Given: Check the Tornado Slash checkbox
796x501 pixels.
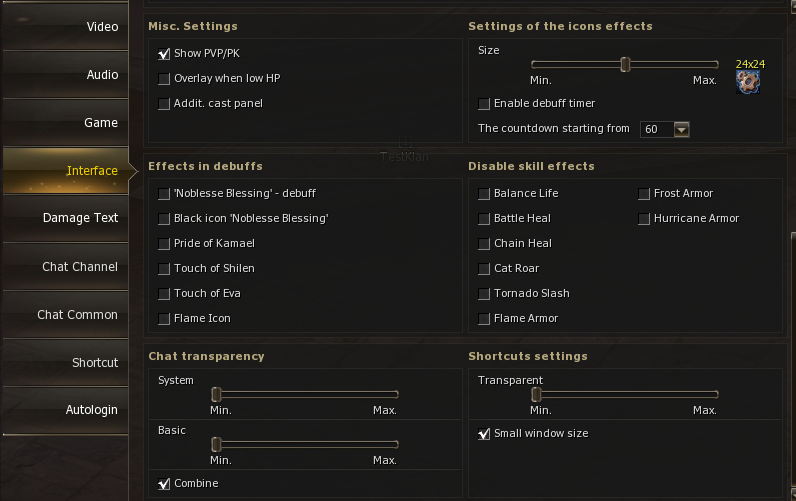Looking at the screenshot, I should point(484,294).
